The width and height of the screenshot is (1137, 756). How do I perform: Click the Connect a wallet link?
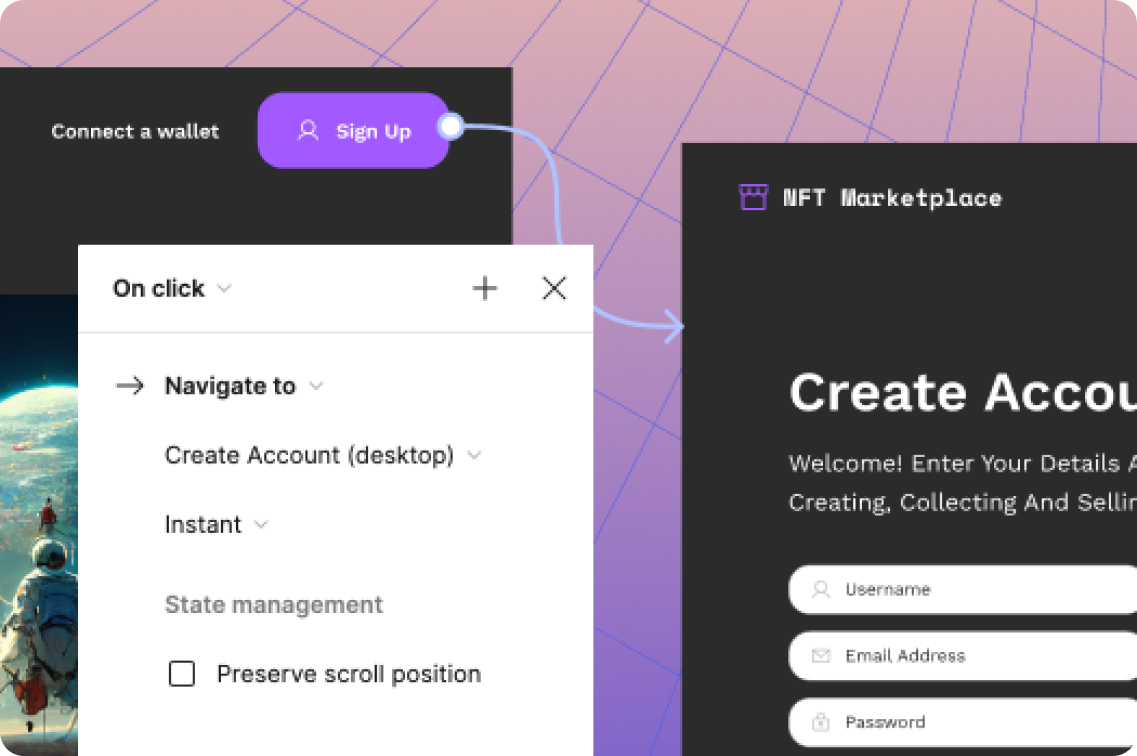[135, 131]
